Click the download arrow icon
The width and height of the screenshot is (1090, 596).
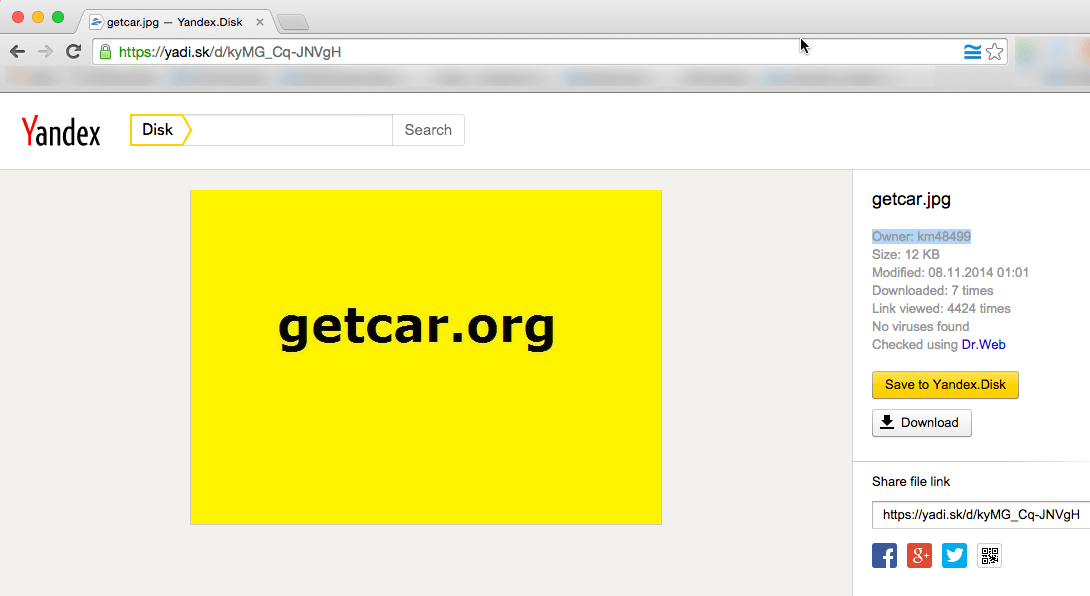point(886,422)
